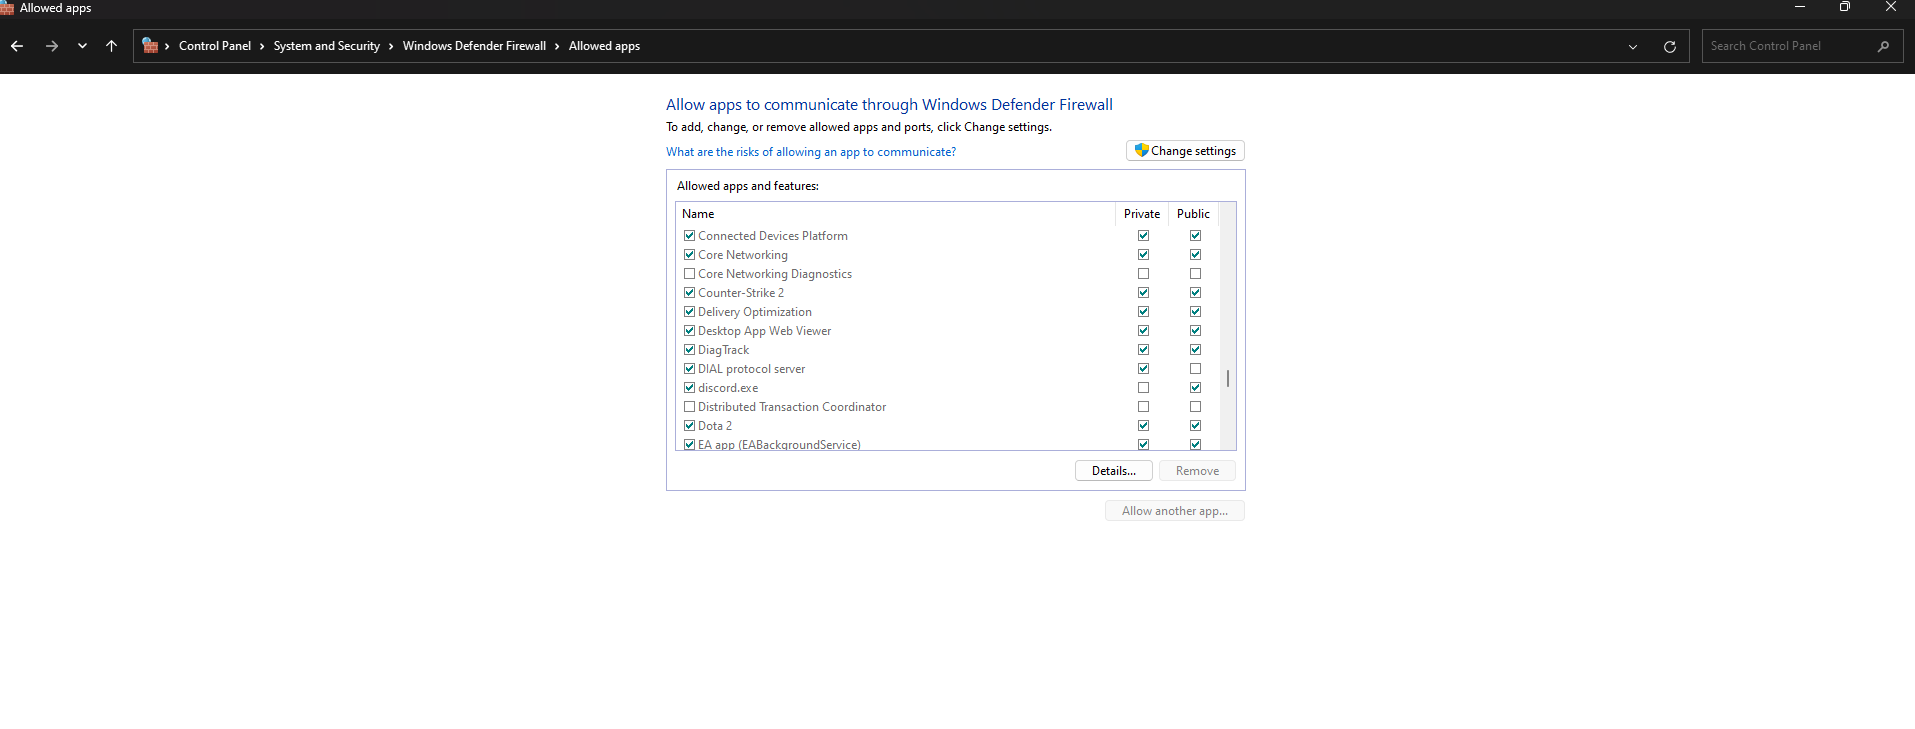
Task: Select the Core Networking row text
Action: click(x=743, y=255)
